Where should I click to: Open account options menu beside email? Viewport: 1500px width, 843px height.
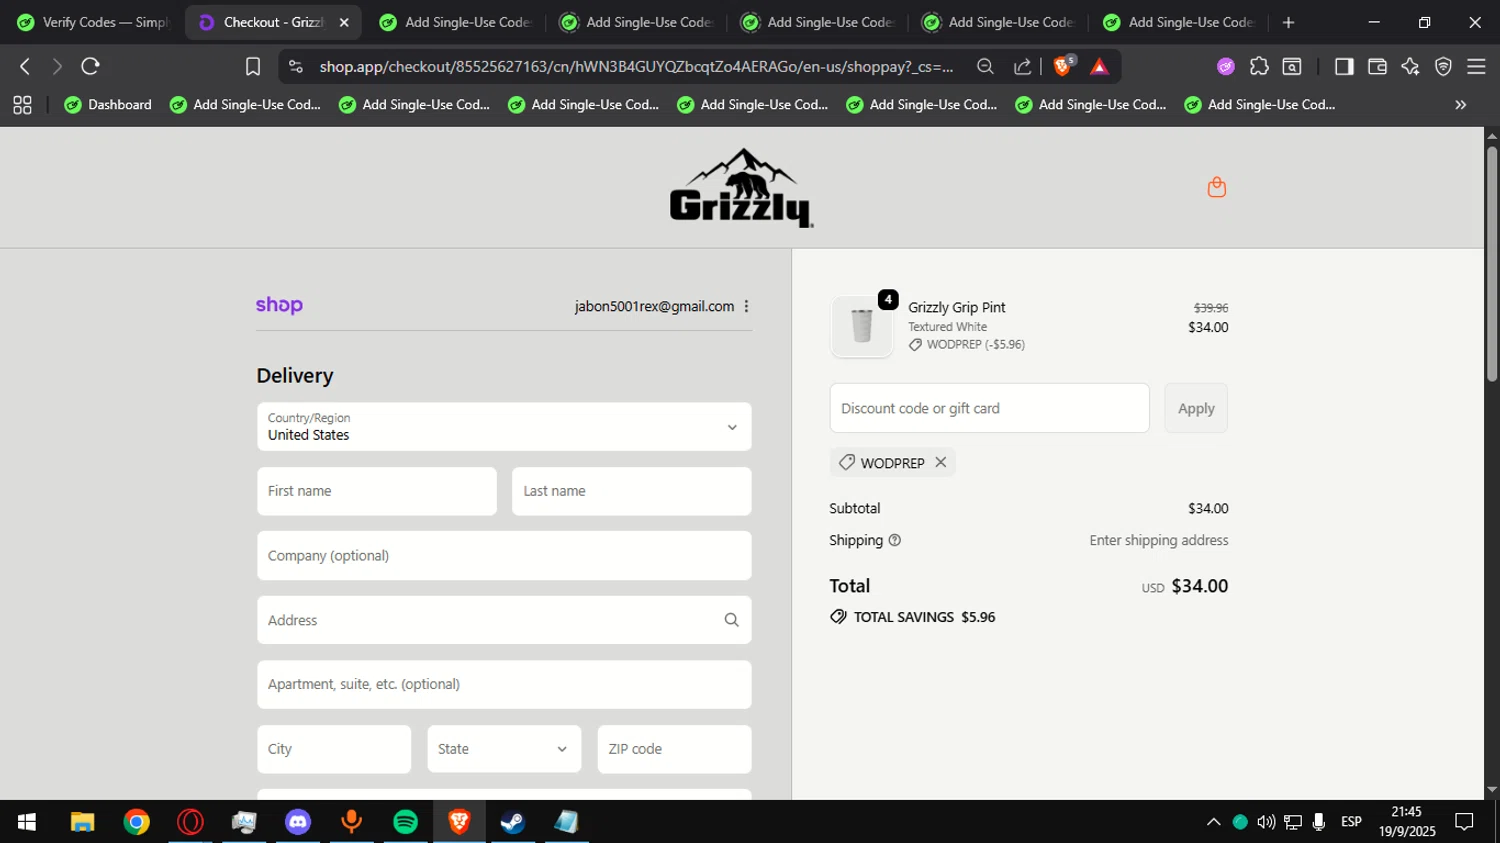(x=746, y=307)
